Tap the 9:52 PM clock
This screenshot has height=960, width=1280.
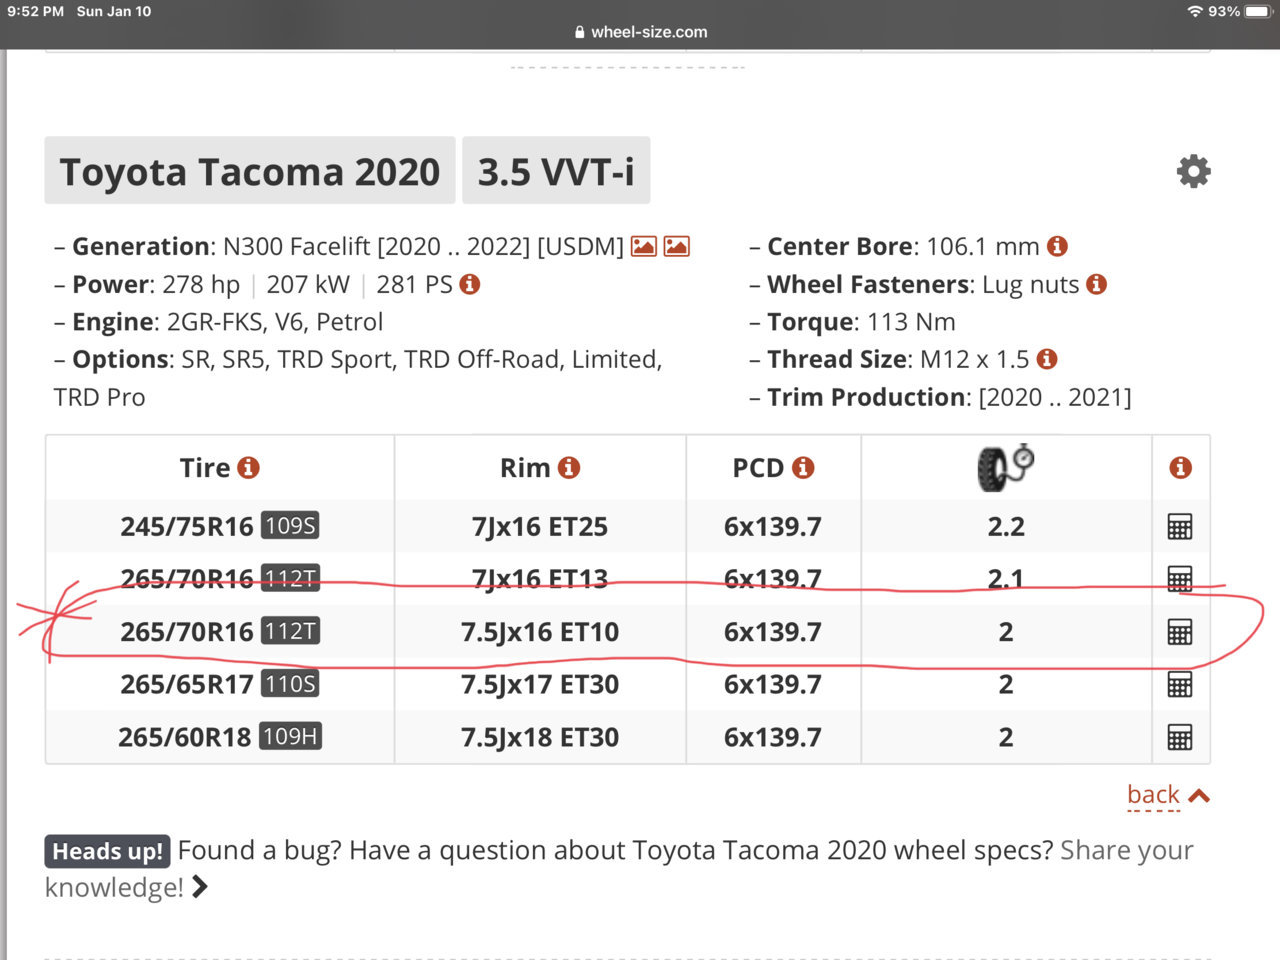(x=35, y=11)
